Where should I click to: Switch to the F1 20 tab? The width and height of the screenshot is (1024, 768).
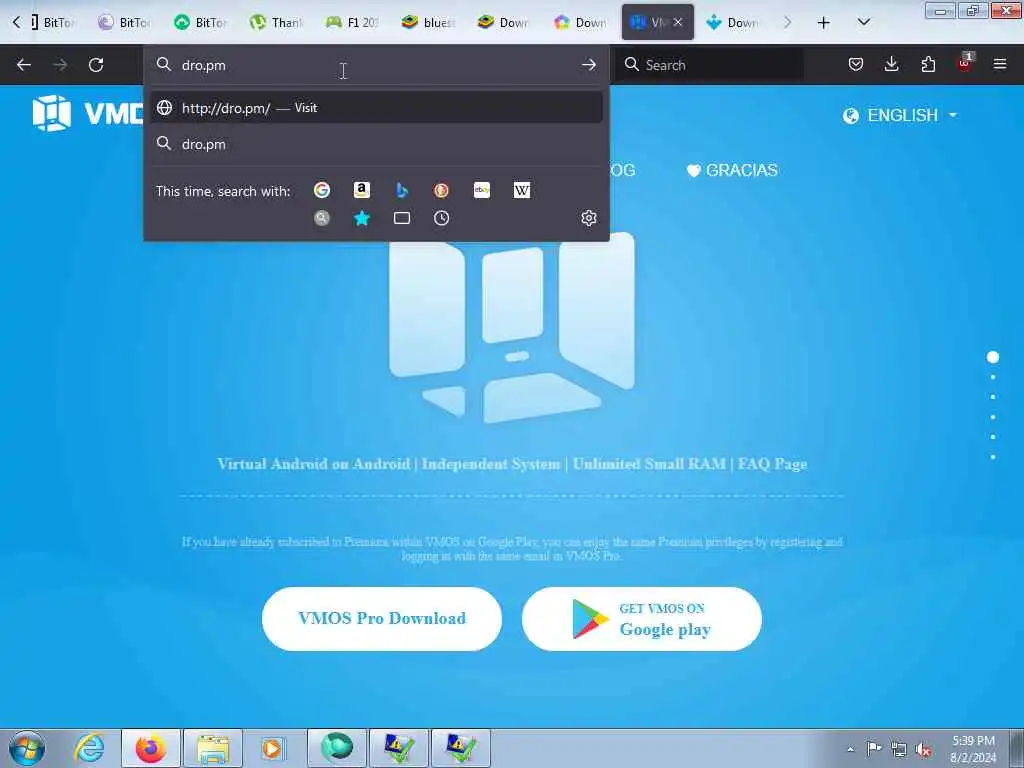352,23
